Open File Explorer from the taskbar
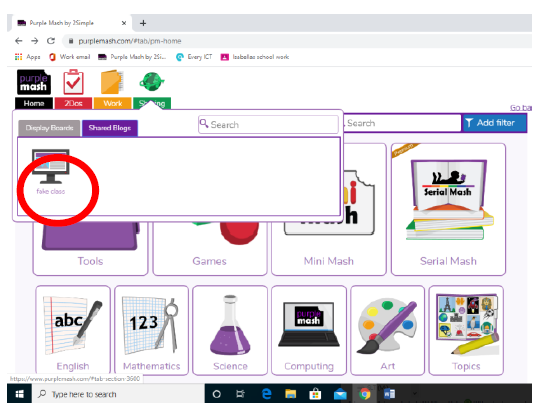This screenshot has width=546, height=419. point(290,394)
